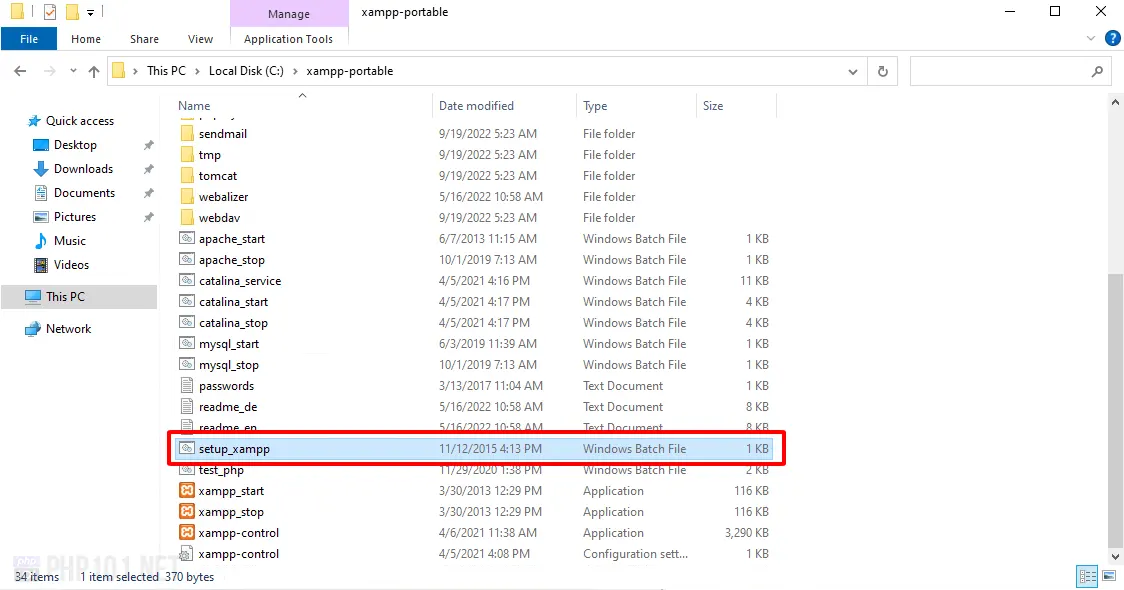Click the Manage contextual tab
Viewport: 1124px width, 590px height.
pyautogui.click(x=289, y=14)
